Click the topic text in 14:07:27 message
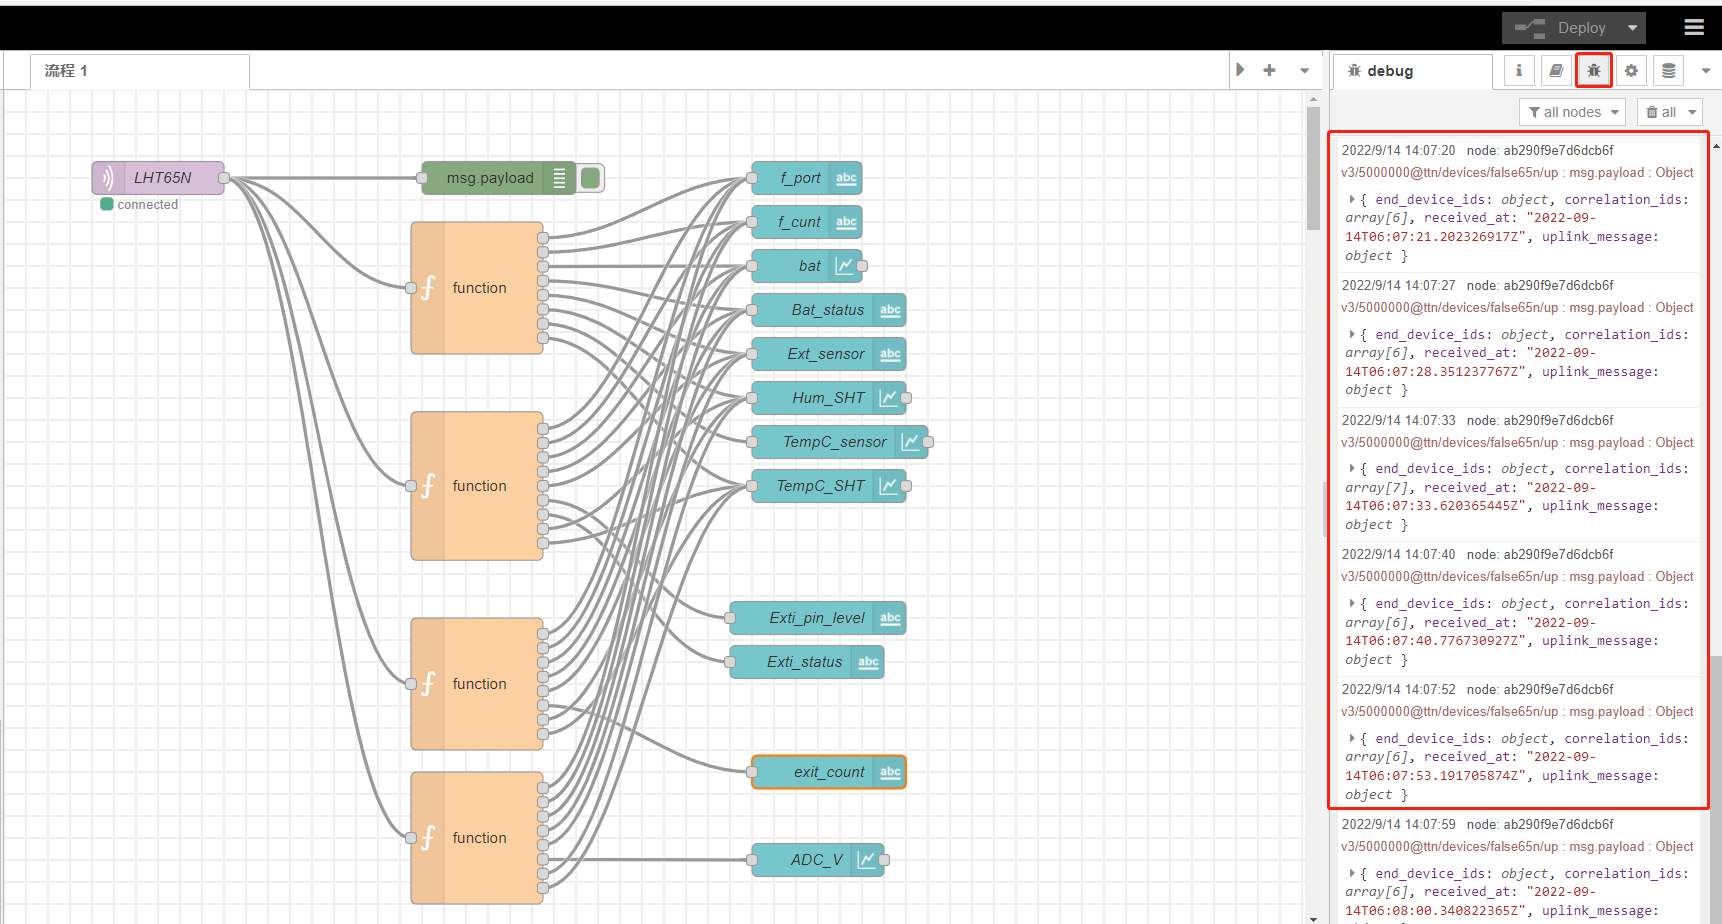 click(x=1450, y=308)
